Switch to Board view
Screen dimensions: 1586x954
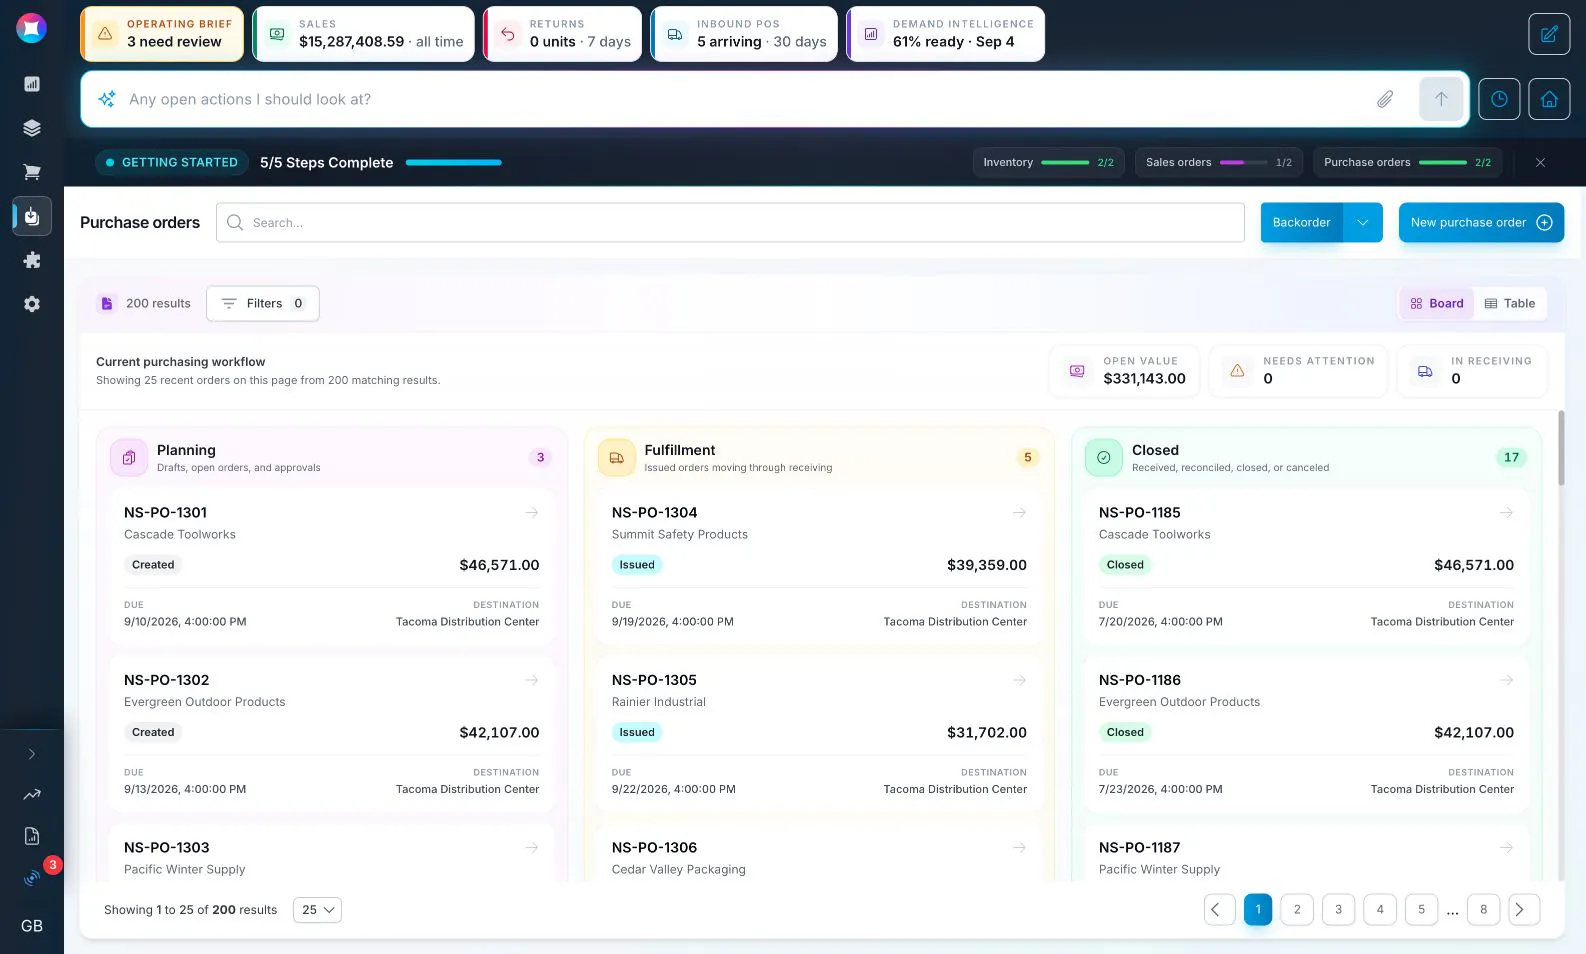click(1437, 303)
